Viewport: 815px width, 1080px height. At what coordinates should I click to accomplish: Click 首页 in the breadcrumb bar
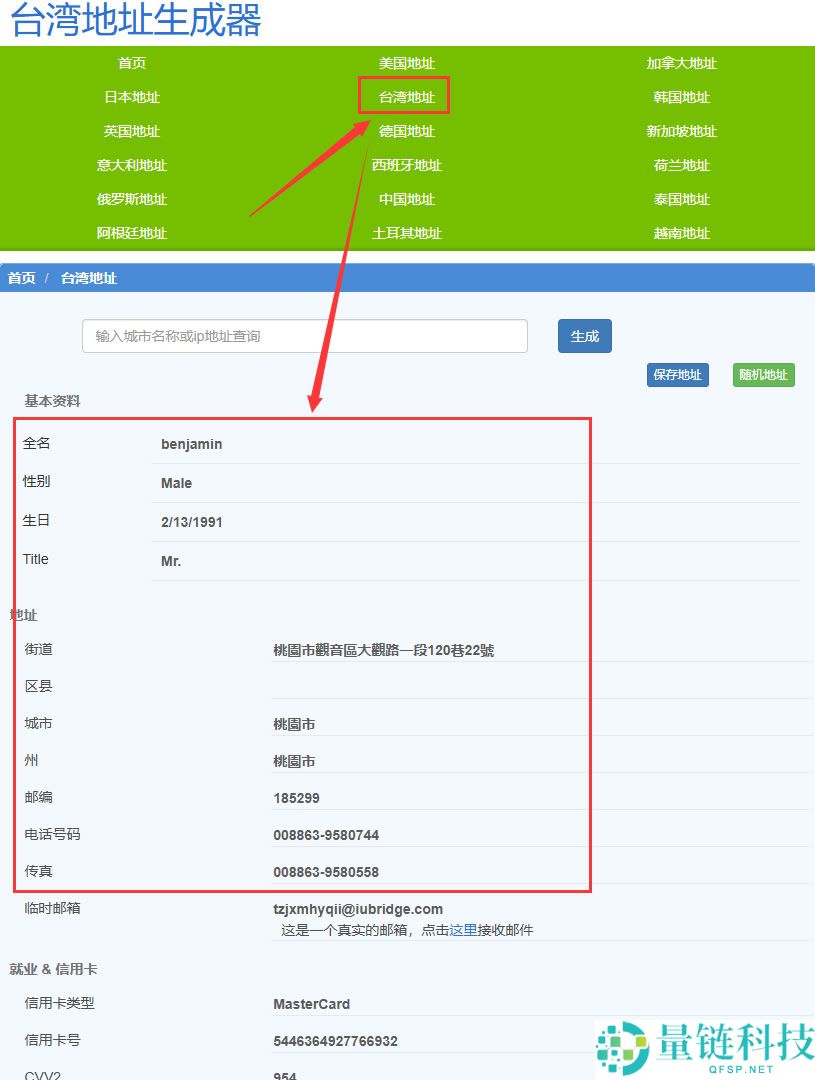21,278
